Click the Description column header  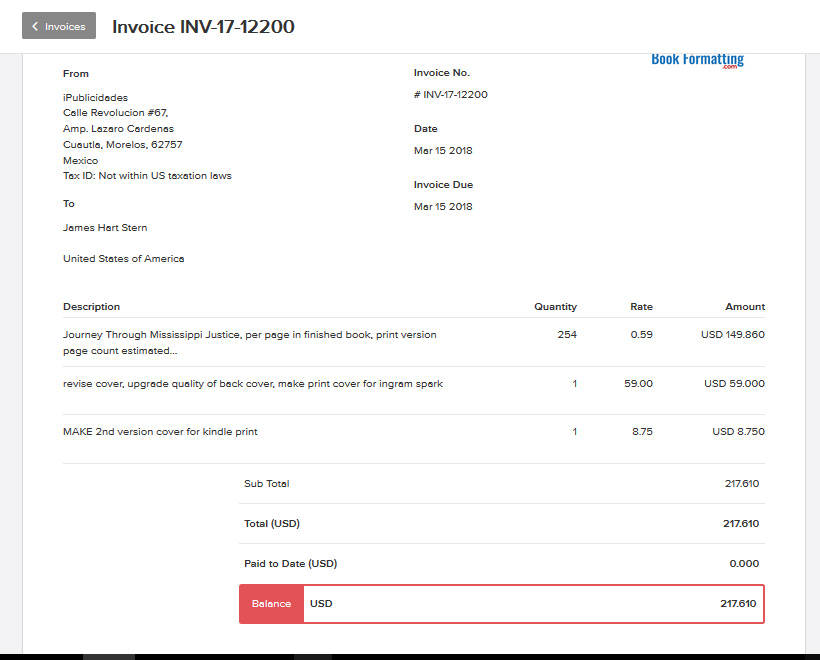[92, 306]
